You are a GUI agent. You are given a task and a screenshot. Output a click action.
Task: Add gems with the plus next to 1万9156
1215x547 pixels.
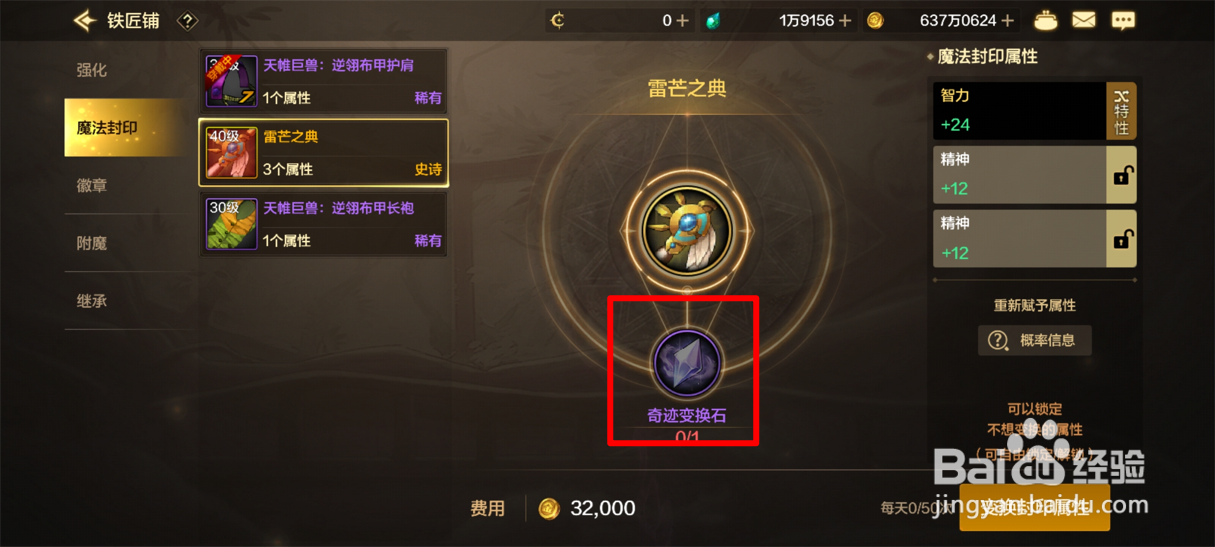click(x=845, y=20)
